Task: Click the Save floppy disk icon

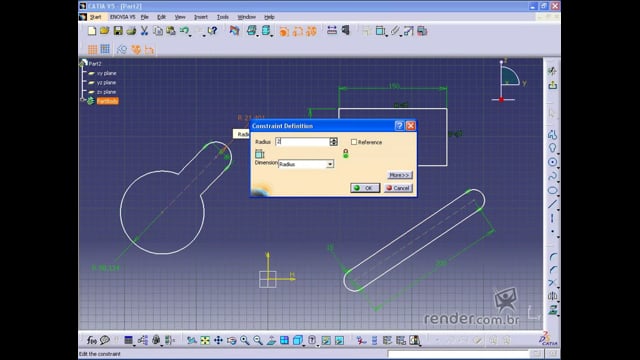Action: point(118,31)
